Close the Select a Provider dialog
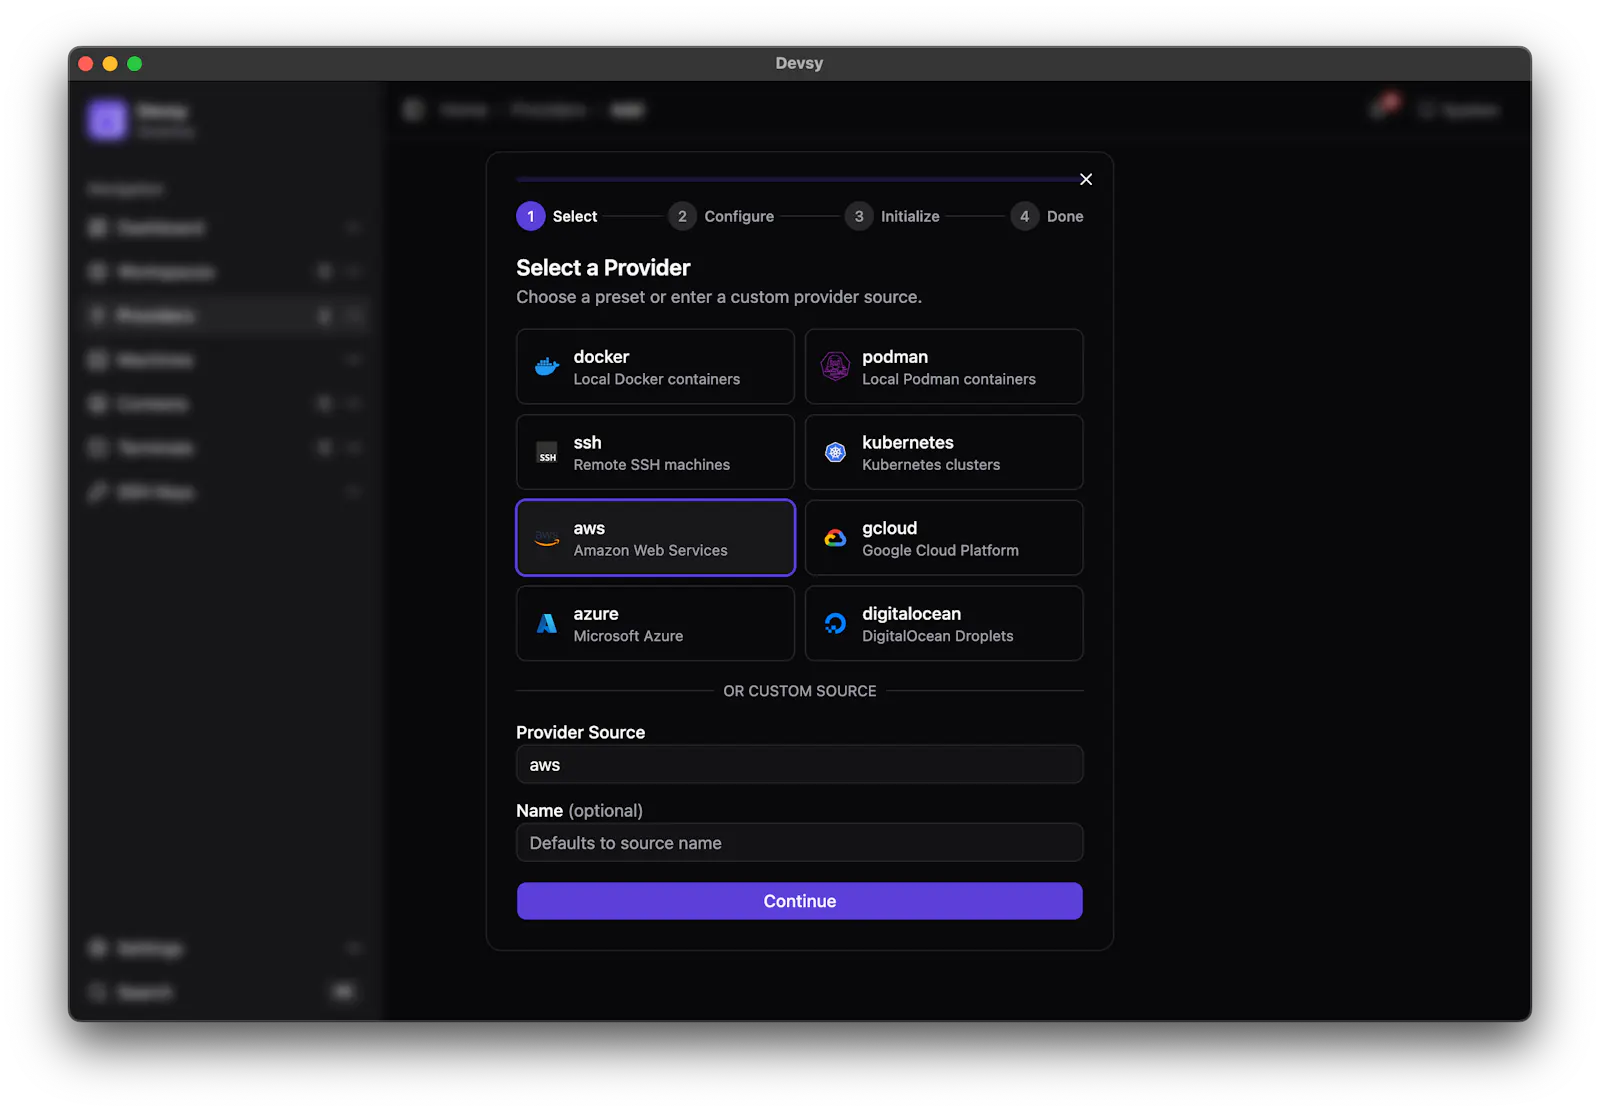 (x=1086, y=179)
